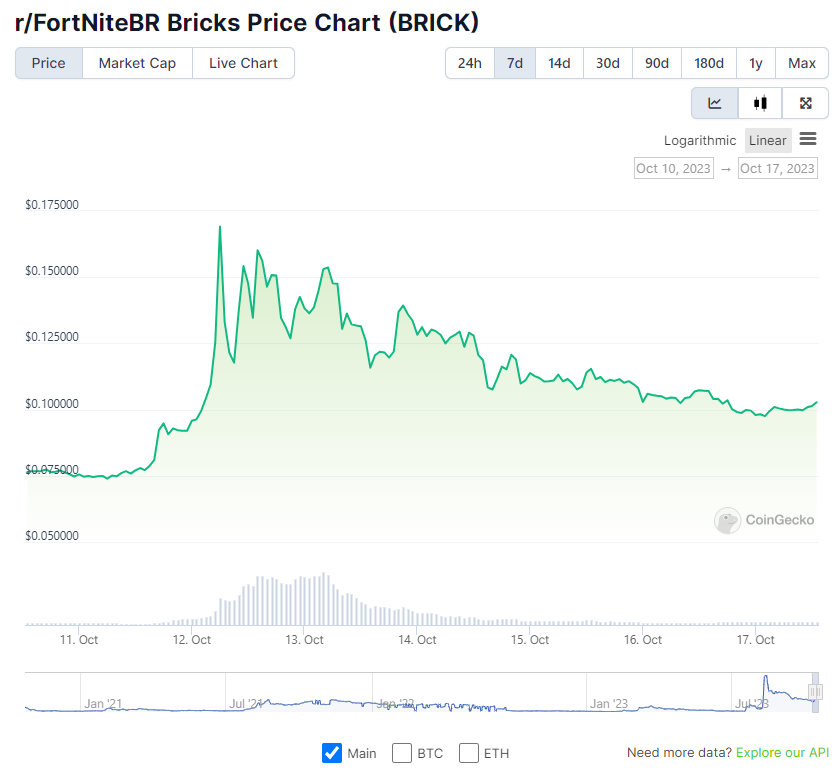
Task: Expand chart to fullscreen view
Action: [805, 102]
